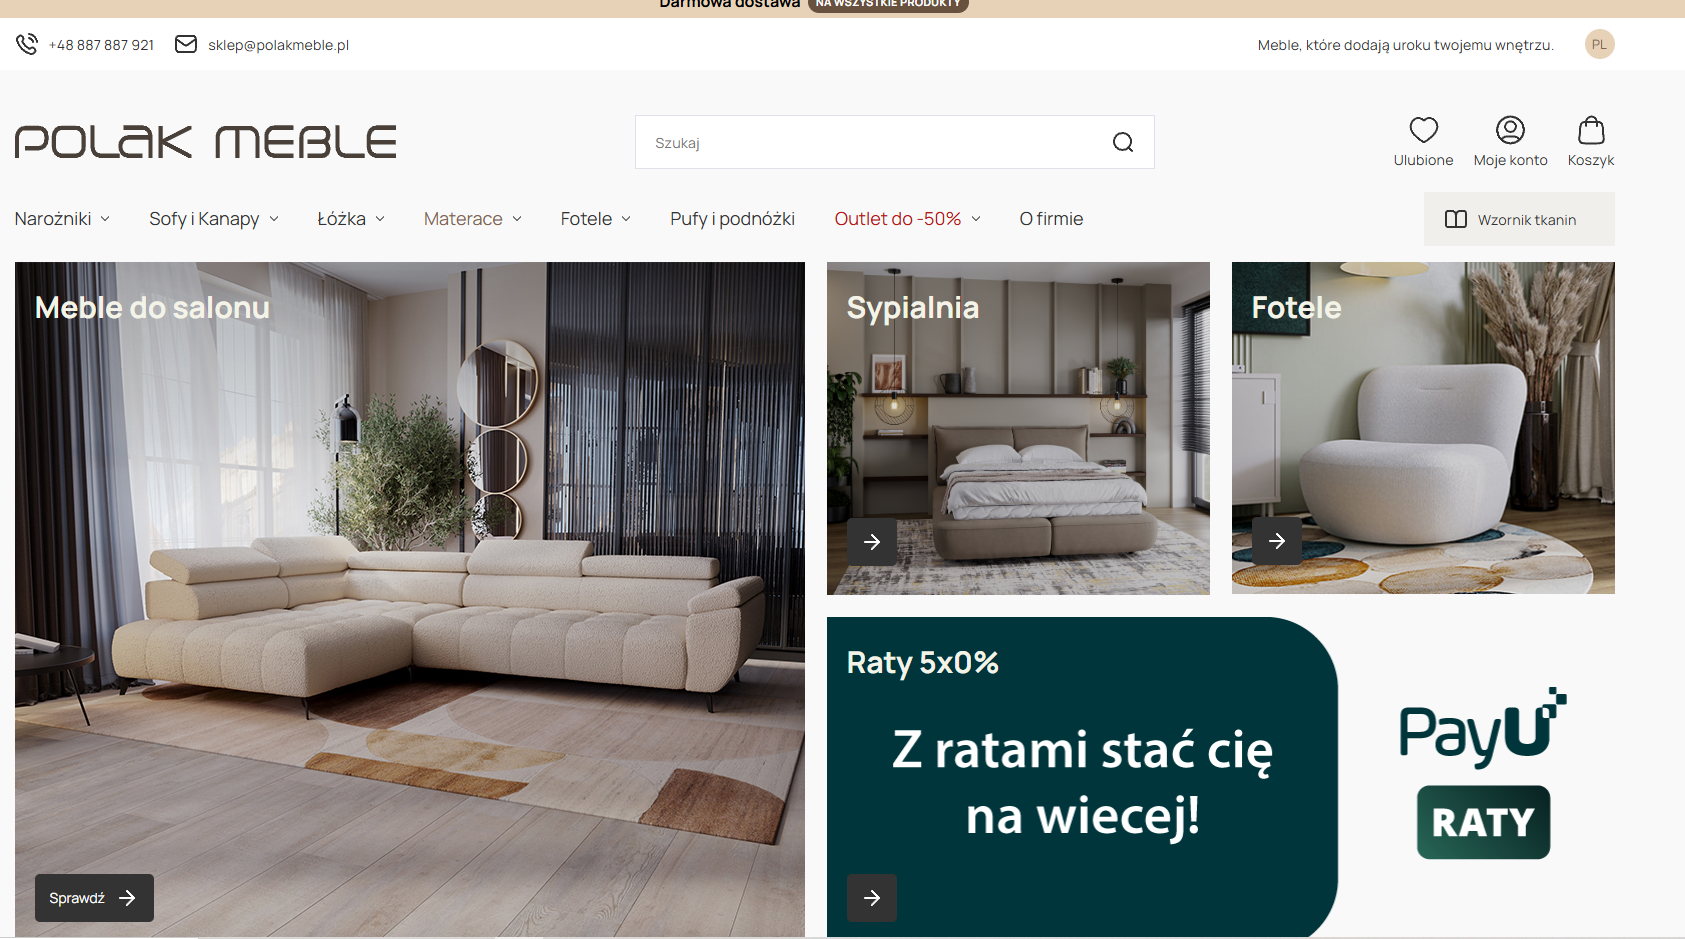Viewport: 1685px width, 939px height.
Task: Open Moje konto user icon
Action: point(1510,131)
